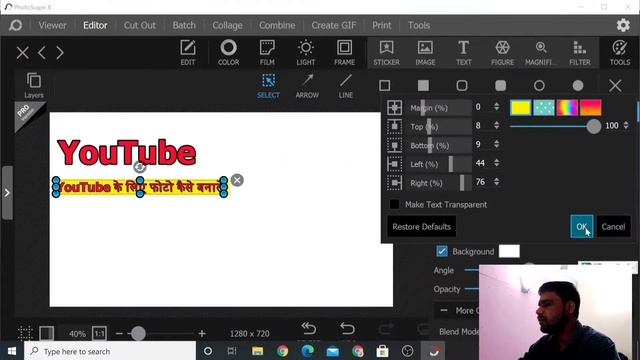Click the PhotoScape home circle icon
This screenshot has width=640, height=360.
tap(16, 25)
